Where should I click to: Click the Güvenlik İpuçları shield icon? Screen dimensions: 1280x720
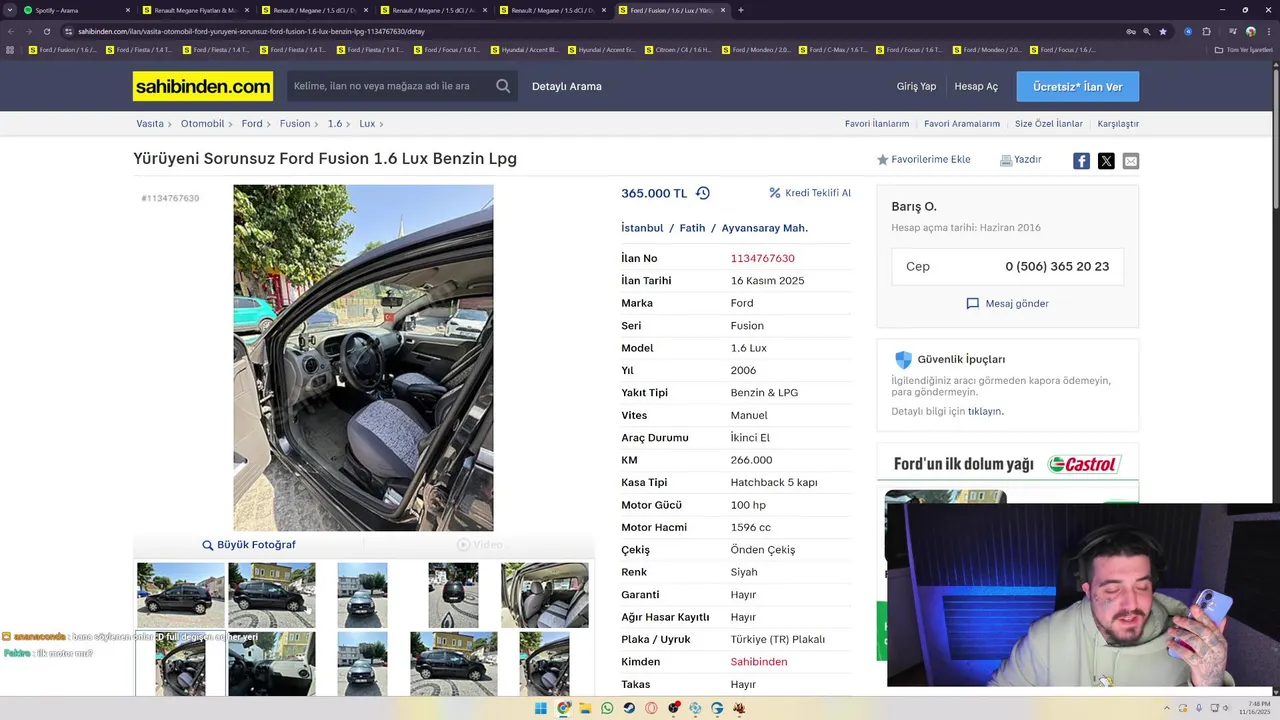tap(903, 359)
